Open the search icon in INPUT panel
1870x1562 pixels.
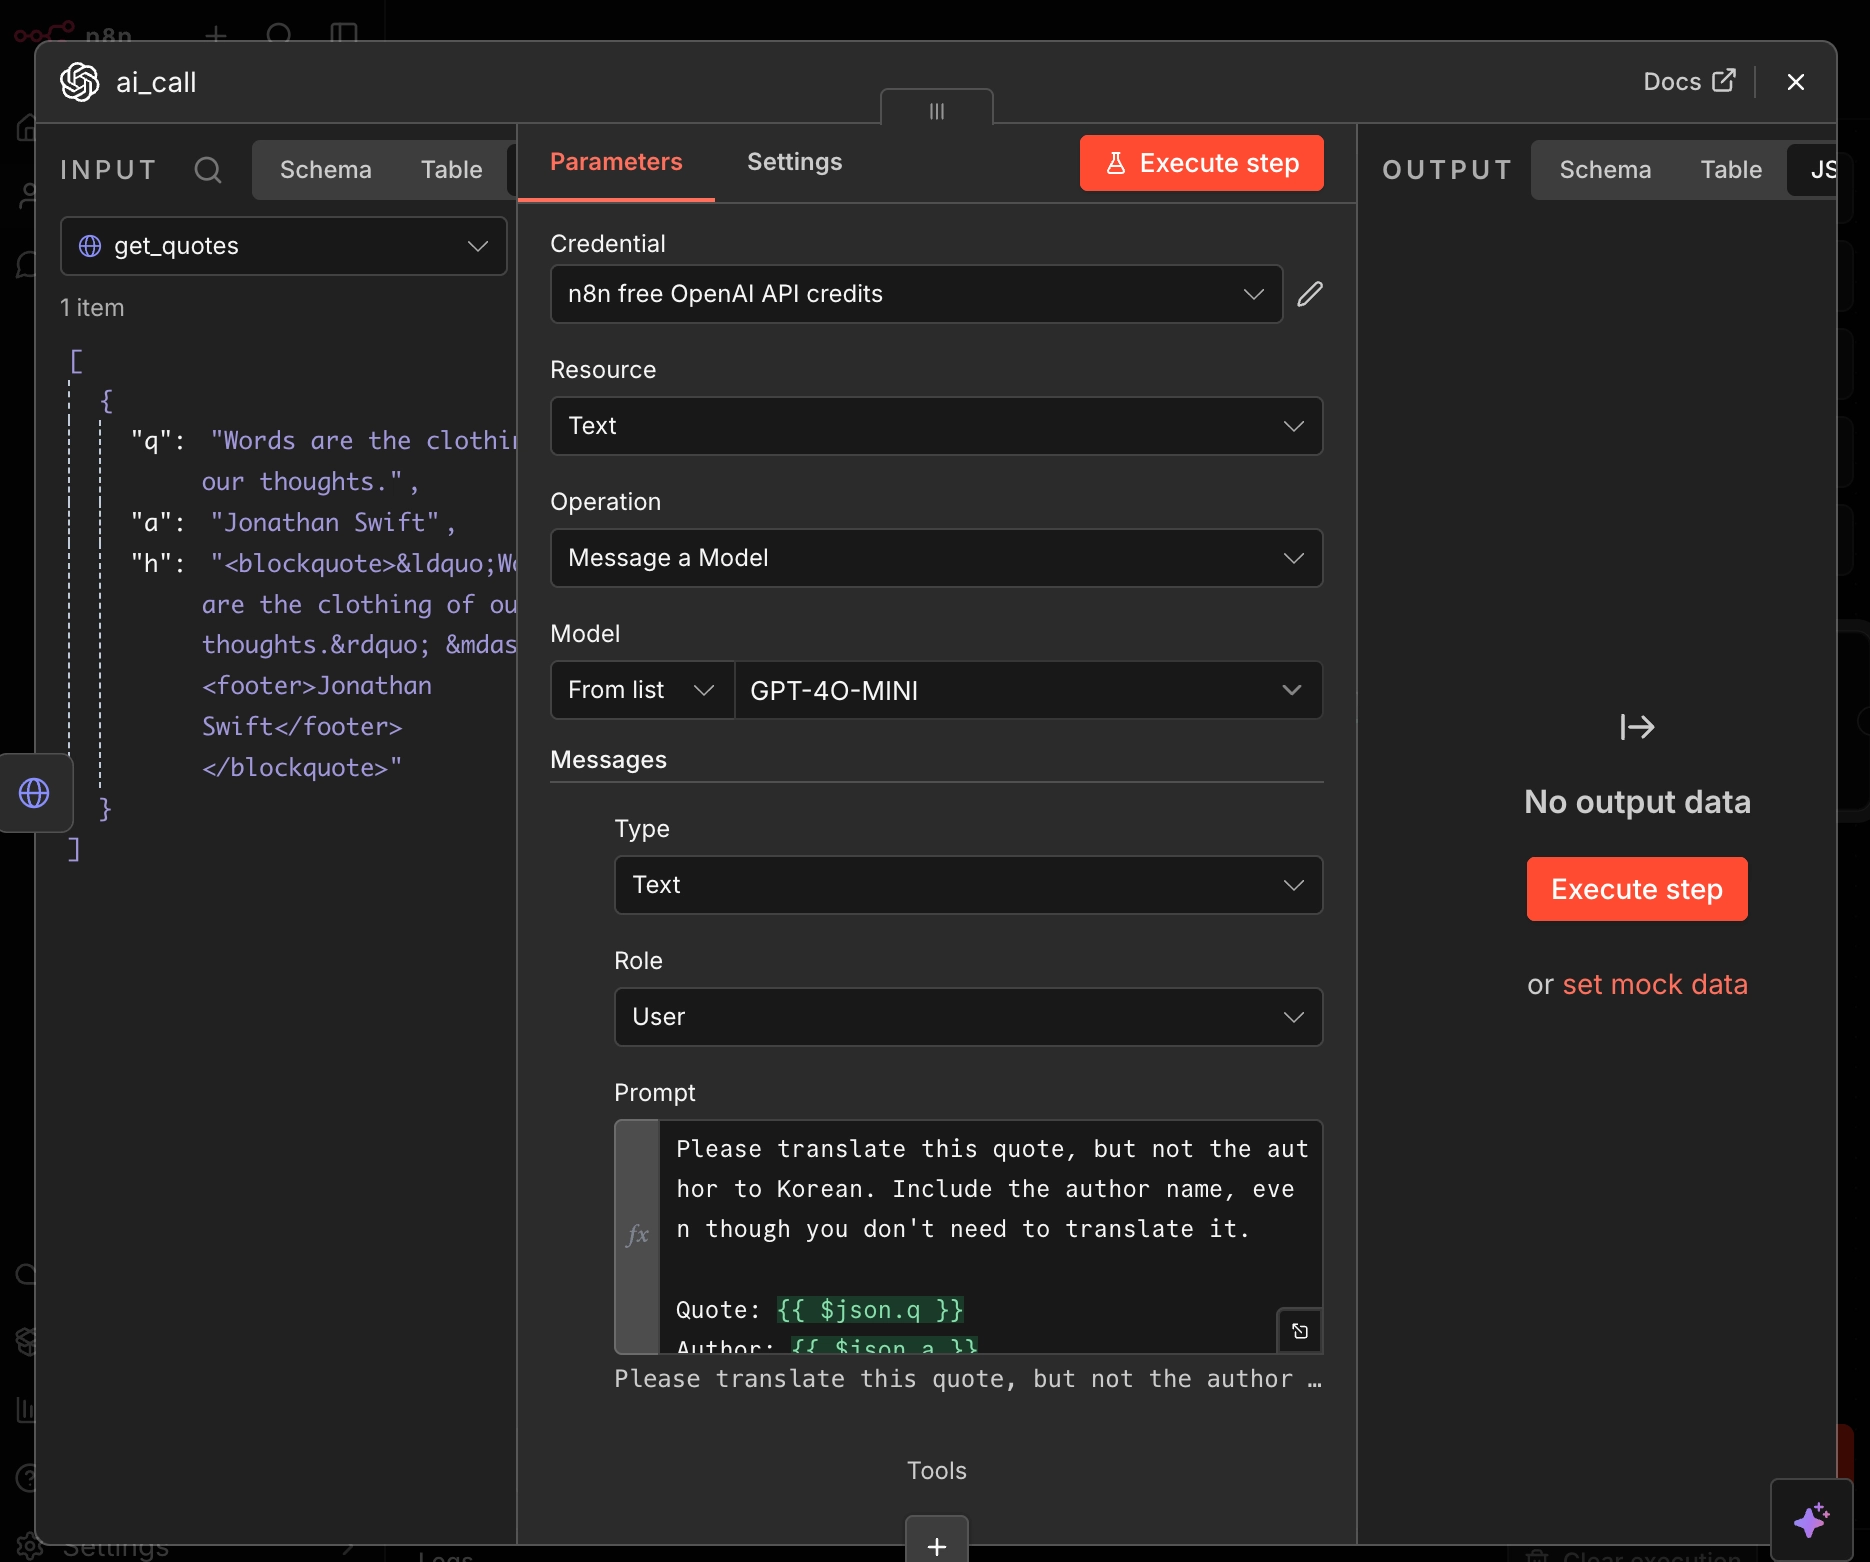pyautogui.click(x=208, y=170)
